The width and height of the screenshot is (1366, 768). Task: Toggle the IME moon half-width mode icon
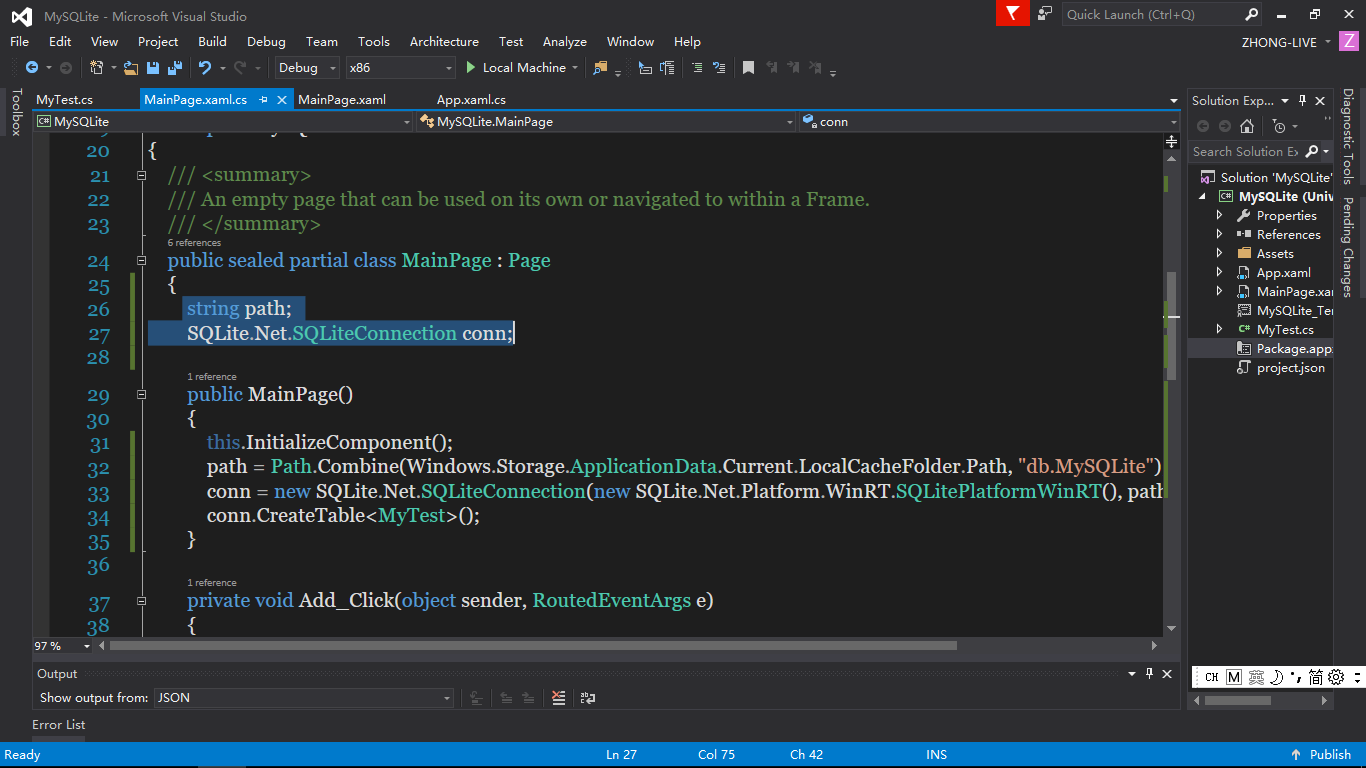coord(1276,677)
